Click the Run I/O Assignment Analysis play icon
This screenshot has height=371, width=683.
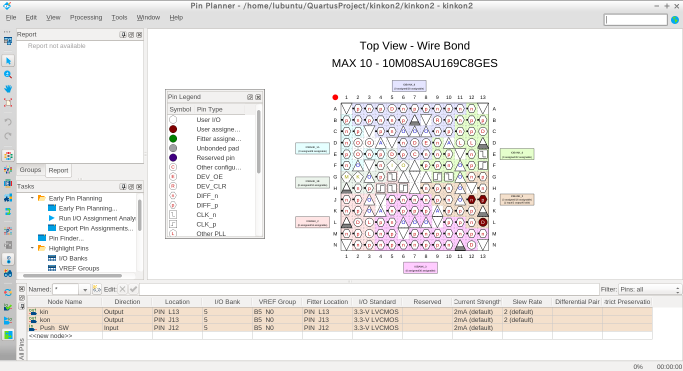click(52, 218)
